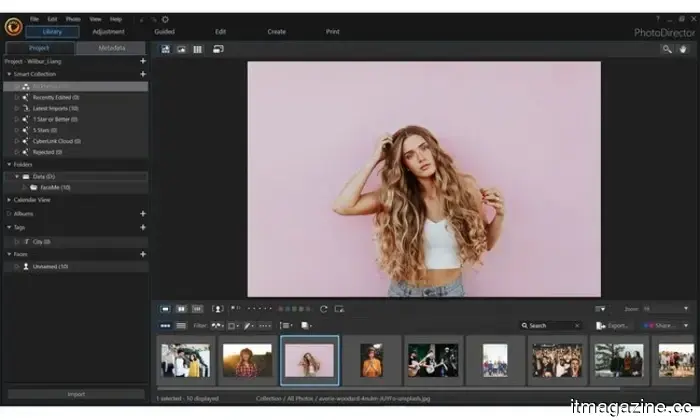
Task: Set star rating on the selected photo
Action: 259,308
